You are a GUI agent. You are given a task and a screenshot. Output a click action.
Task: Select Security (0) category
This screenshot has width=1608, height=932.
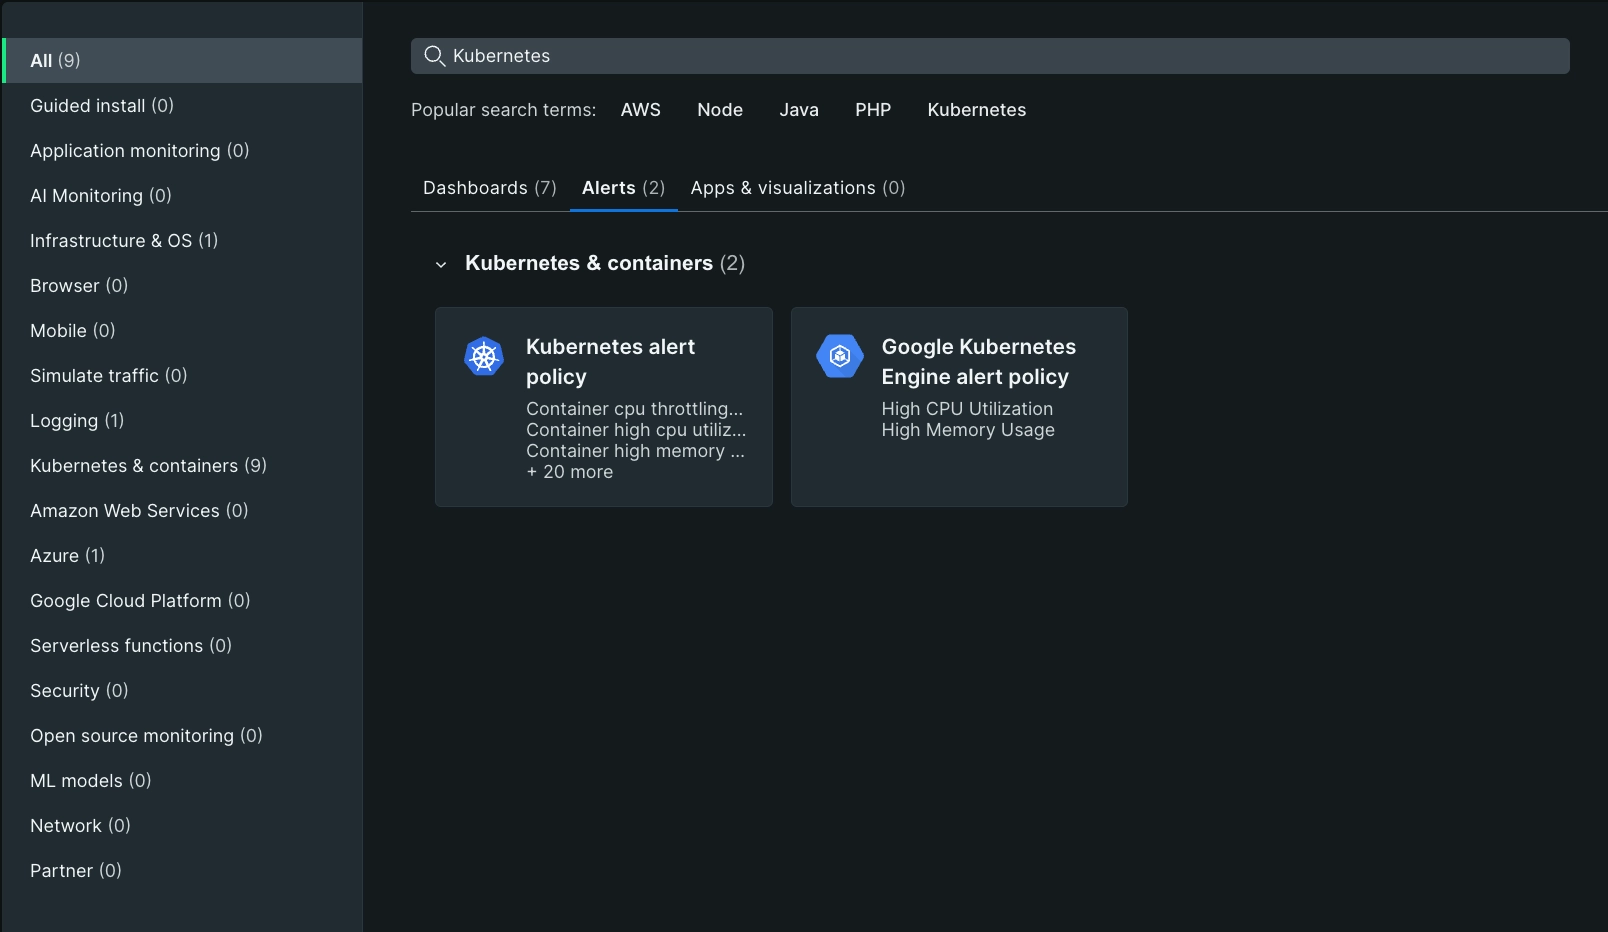182,690
